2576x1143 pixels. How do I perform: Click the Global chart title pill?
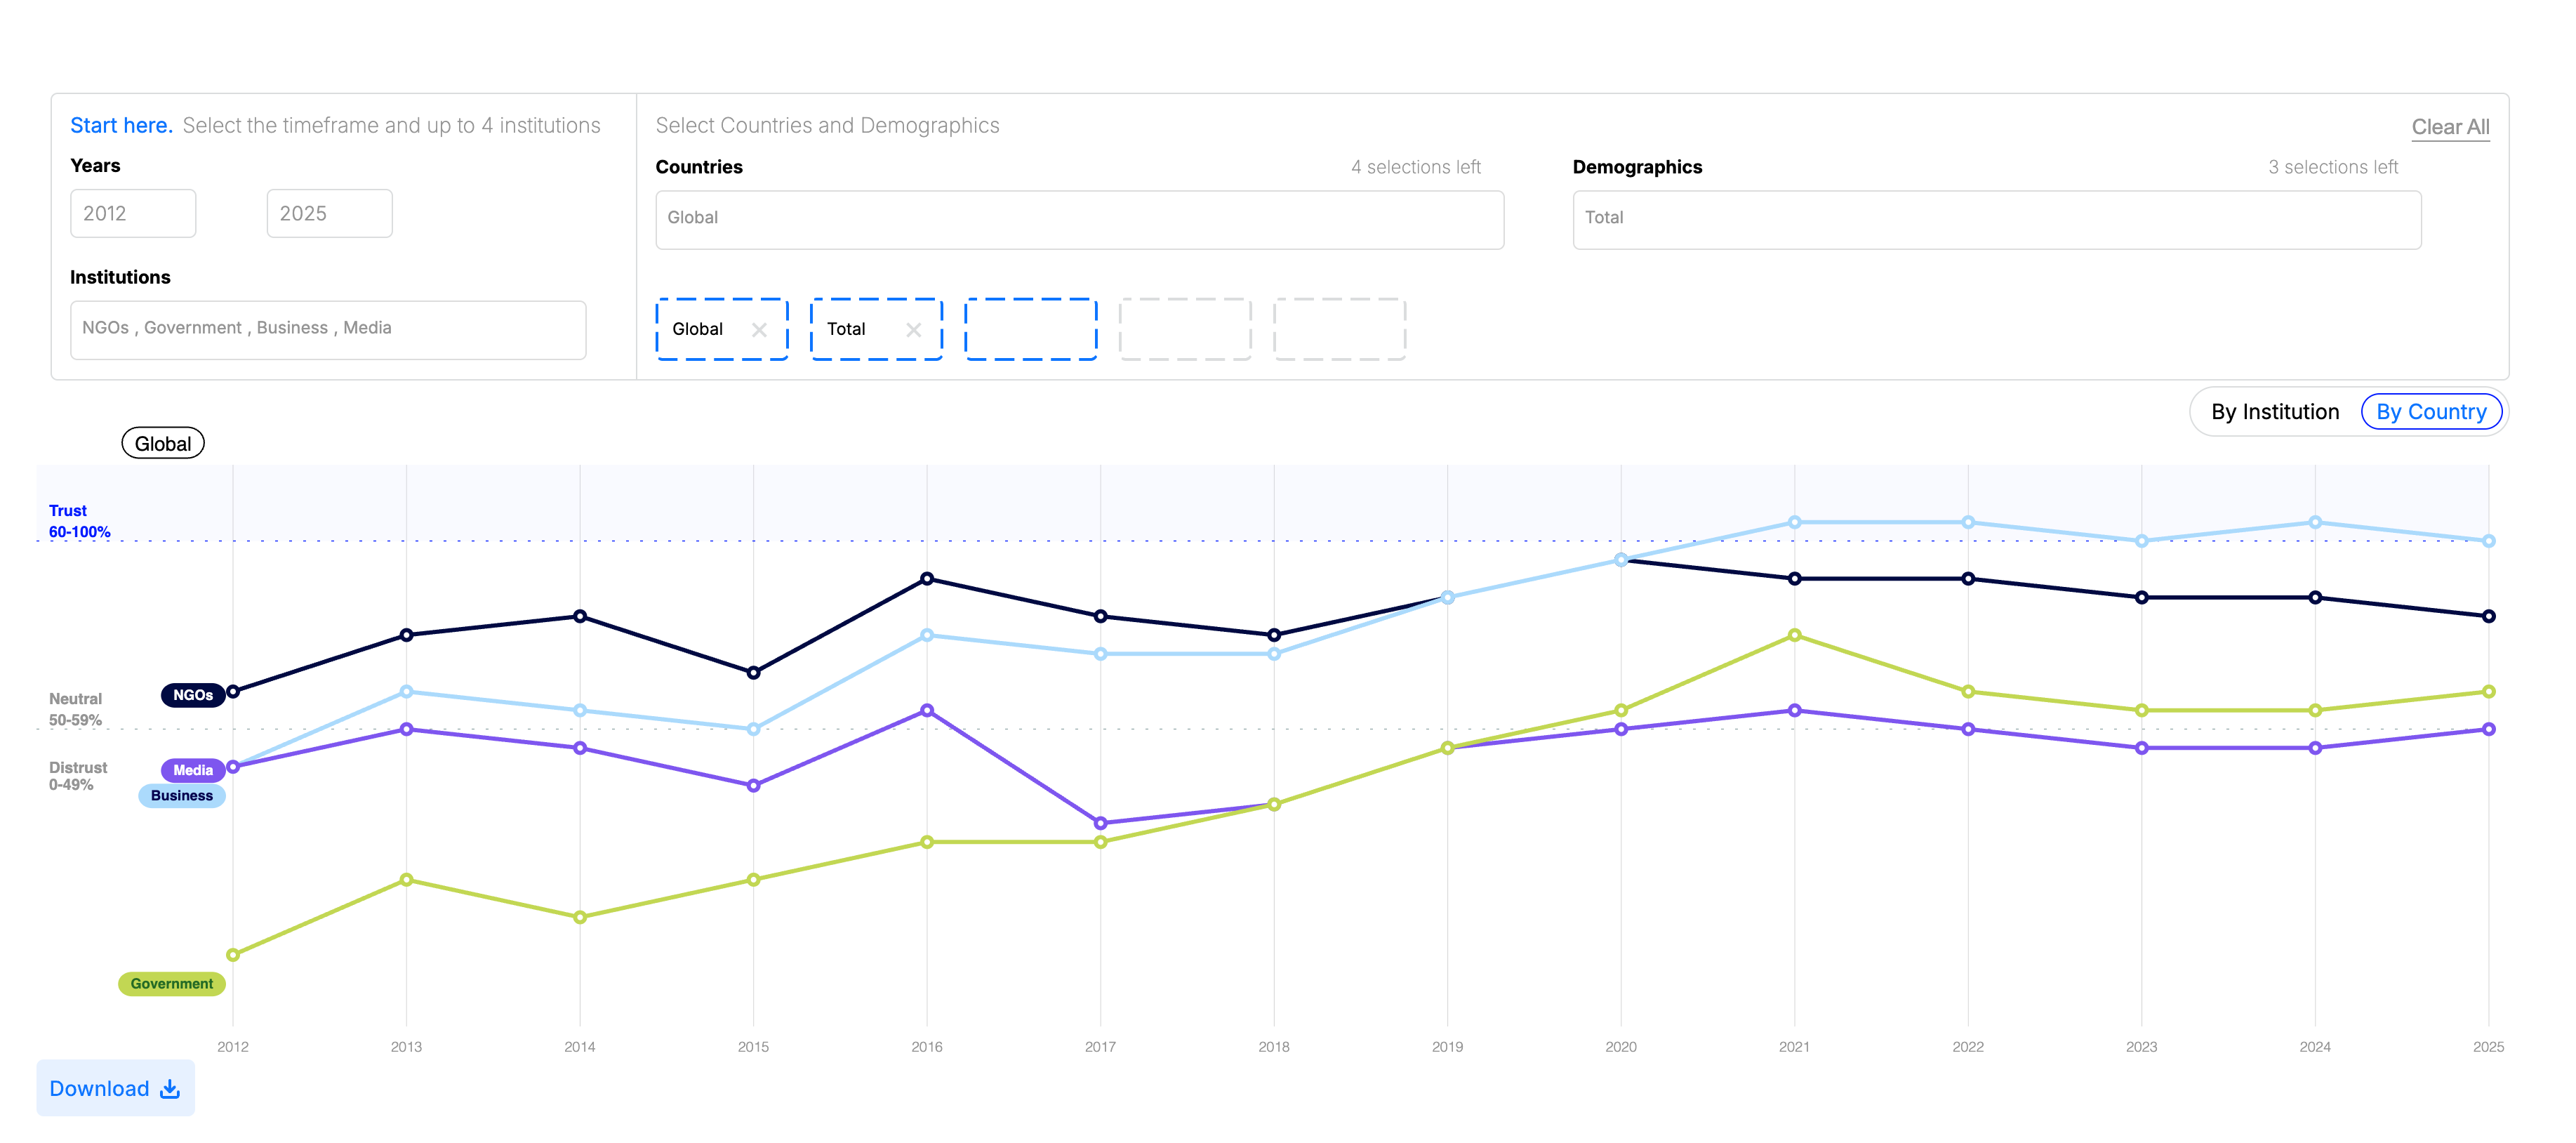click(163, 444)
